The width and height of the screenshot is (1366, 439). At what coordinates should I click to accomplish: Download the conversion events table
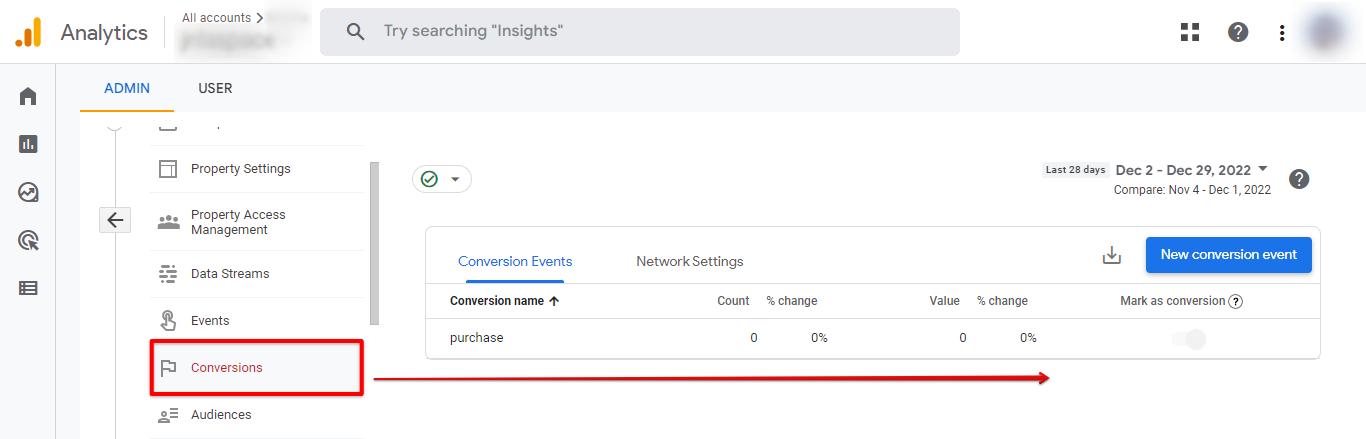(x=1112, y=255)
